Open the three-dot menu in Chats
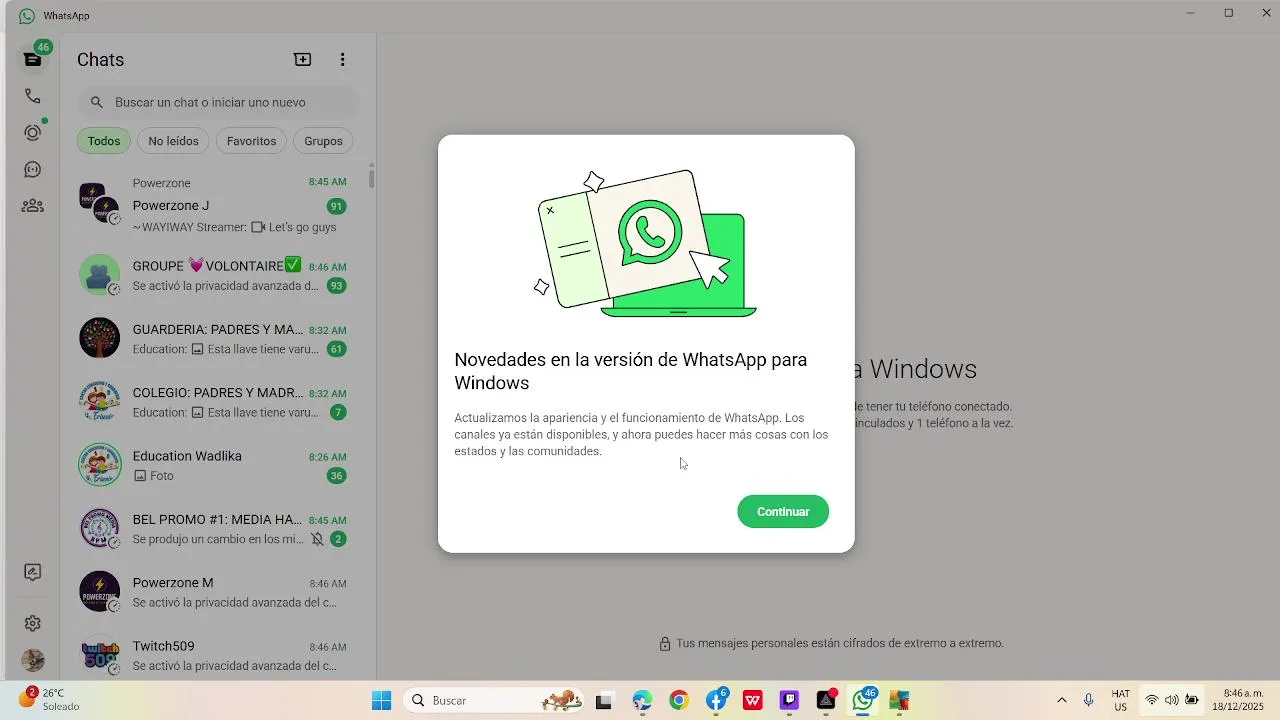The width and height of the screenshot is (1280, 720). (x=342, y=60)
